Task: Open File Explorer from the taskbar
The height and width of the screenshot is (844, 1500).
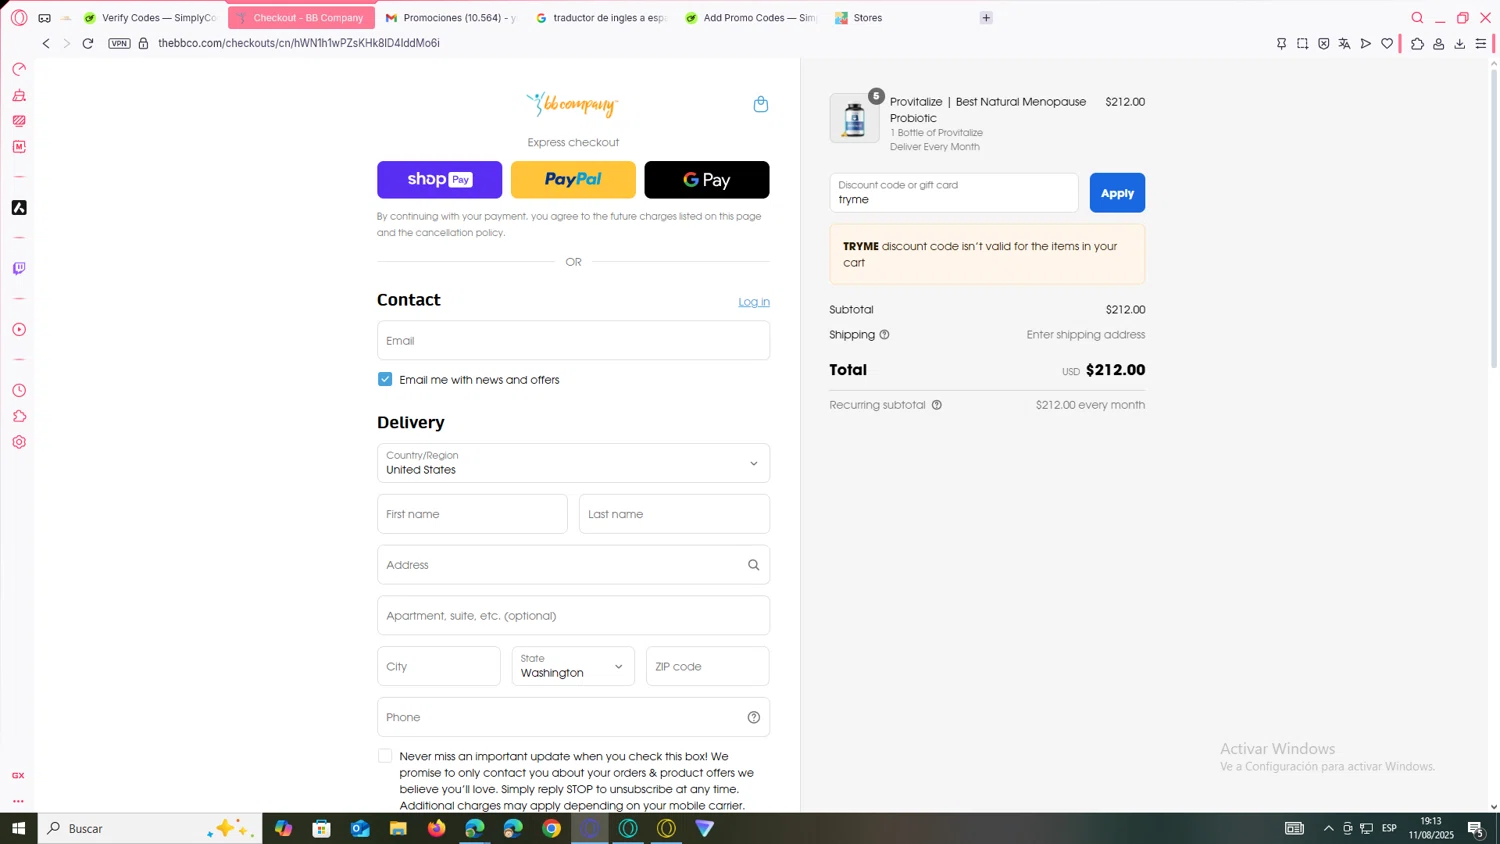Action: (x=398, y=828)
